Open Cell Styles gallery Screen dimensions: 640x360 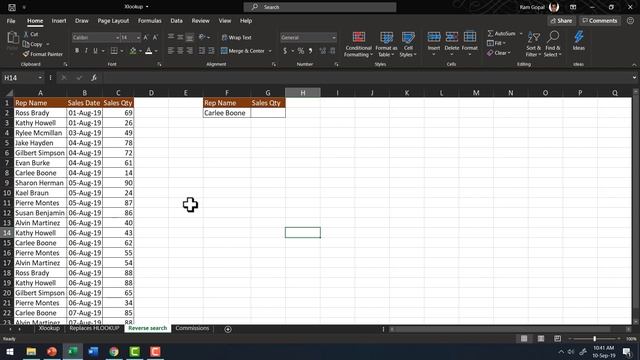(408, 44)
